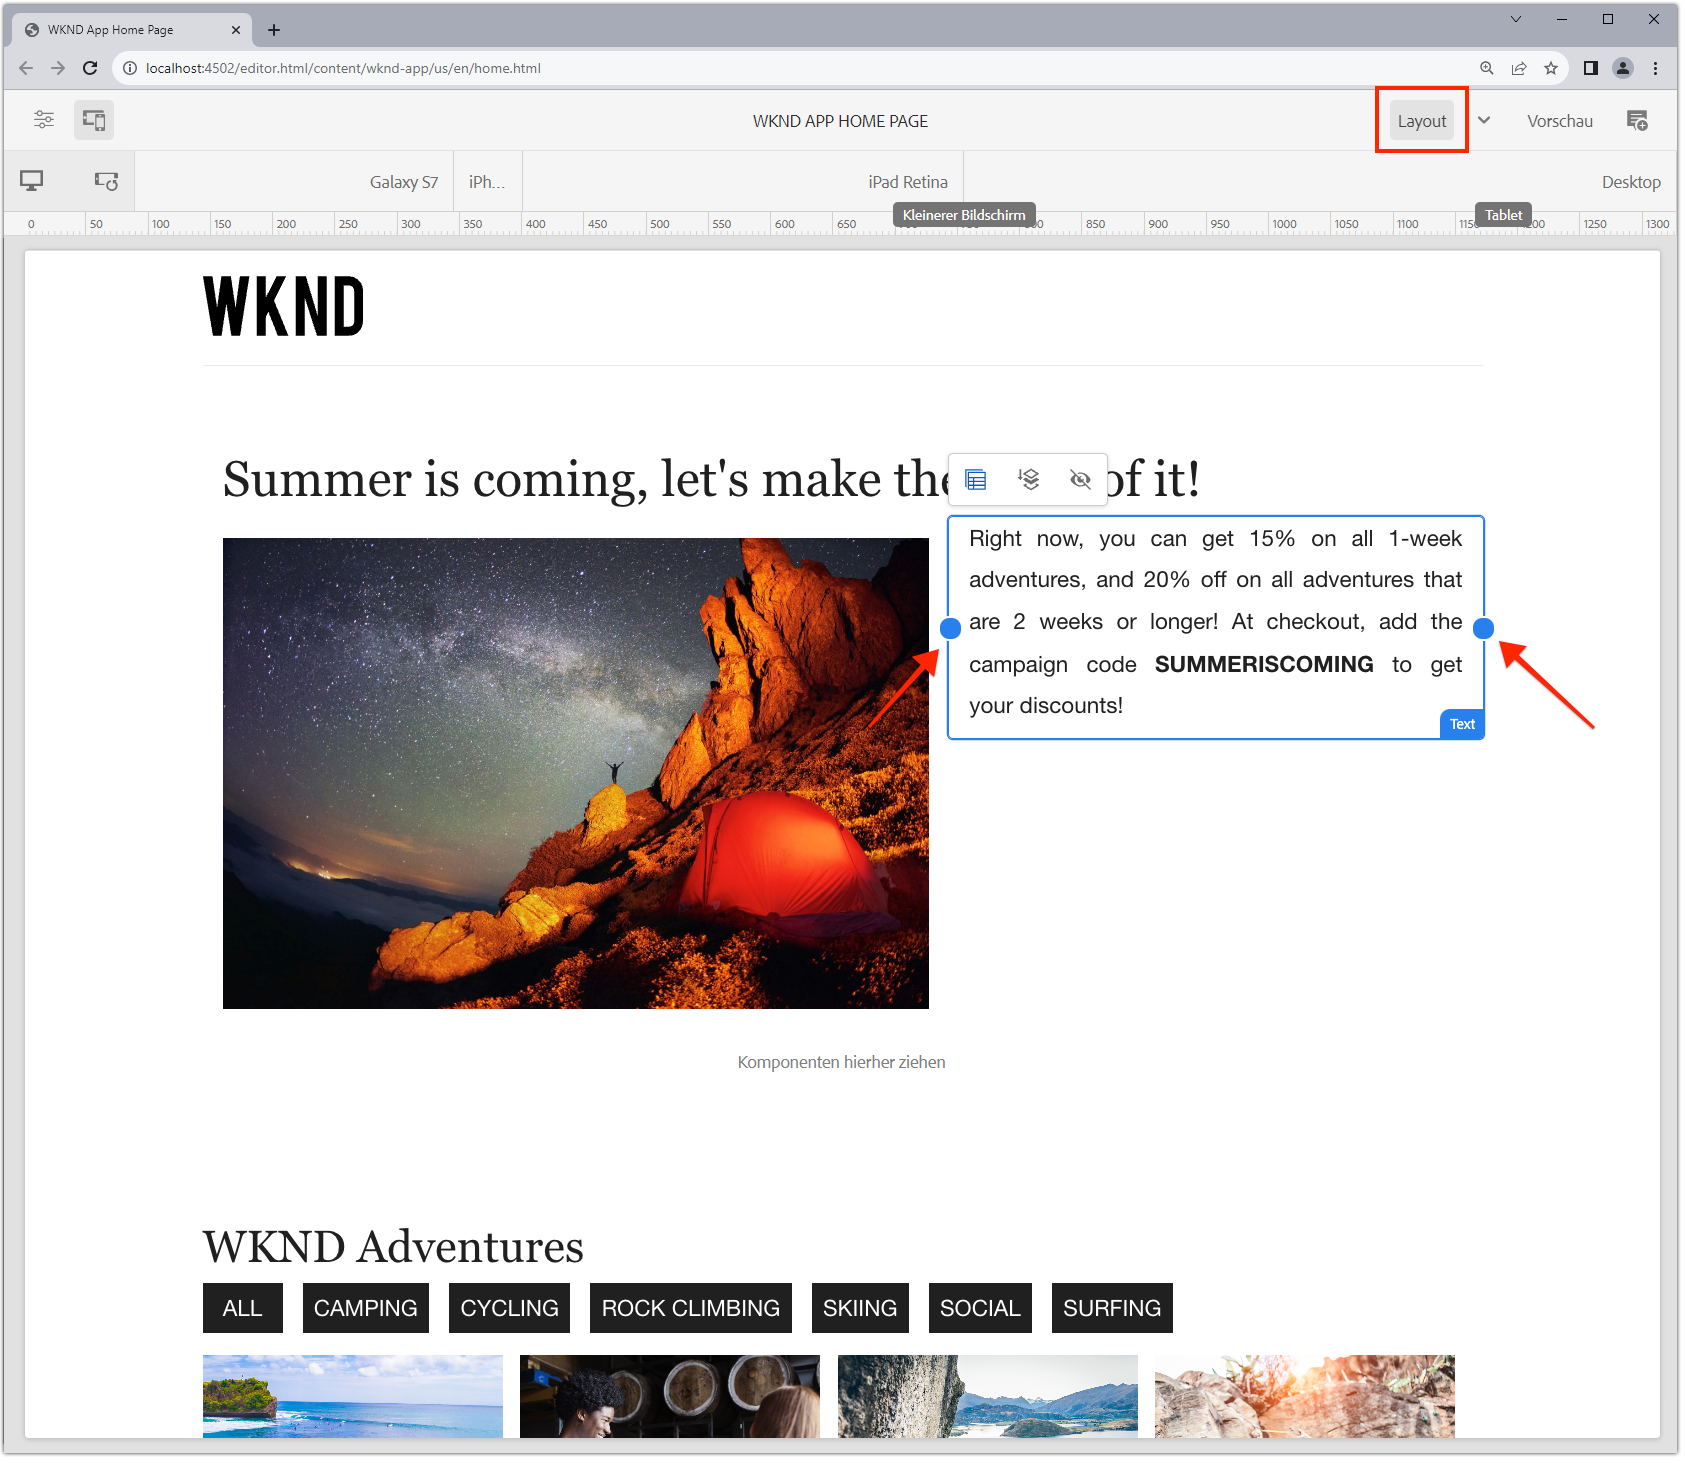Click the WKND Adventures heading

point(393,1247)
